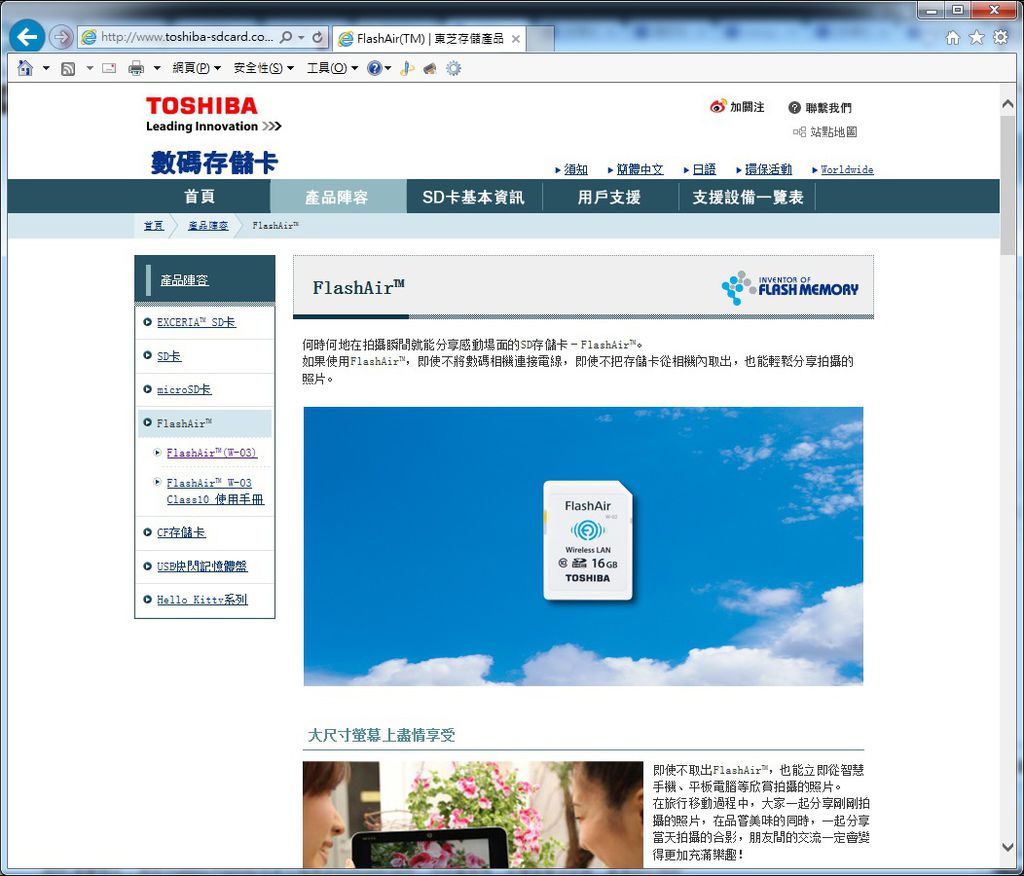Image resolution: width=1024 pixels, height=876 pixels.
Task: Click the Inventor of Flash Memory logo
Action: 790,287
